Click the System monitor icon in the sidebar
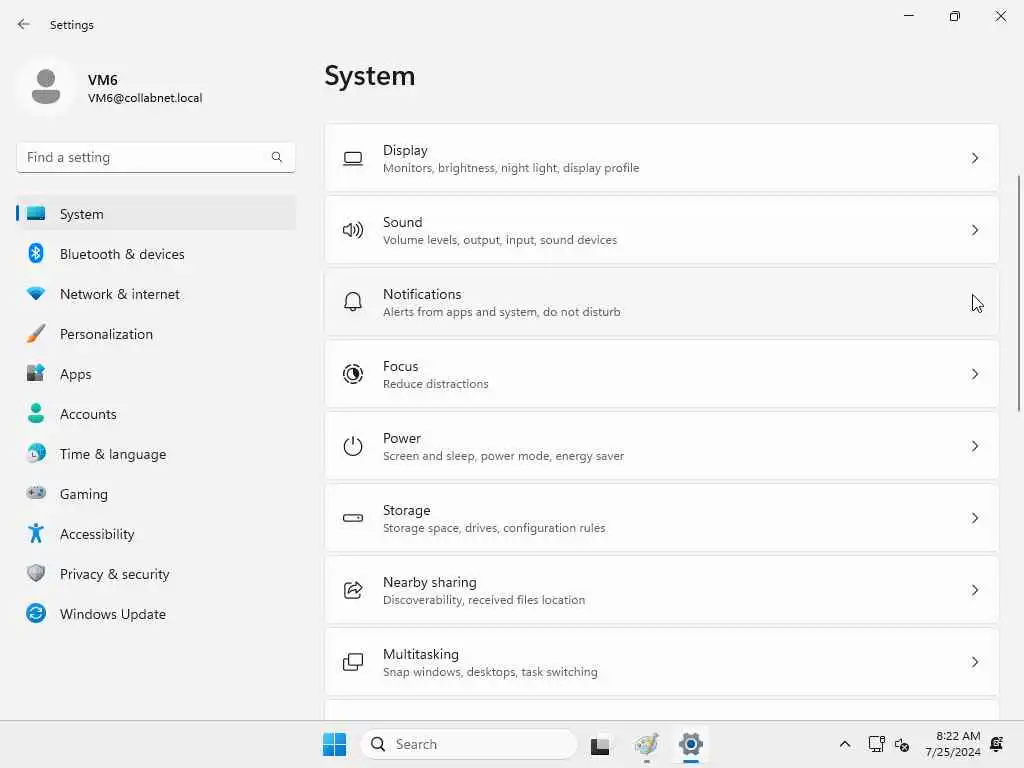 click(36, 213)
